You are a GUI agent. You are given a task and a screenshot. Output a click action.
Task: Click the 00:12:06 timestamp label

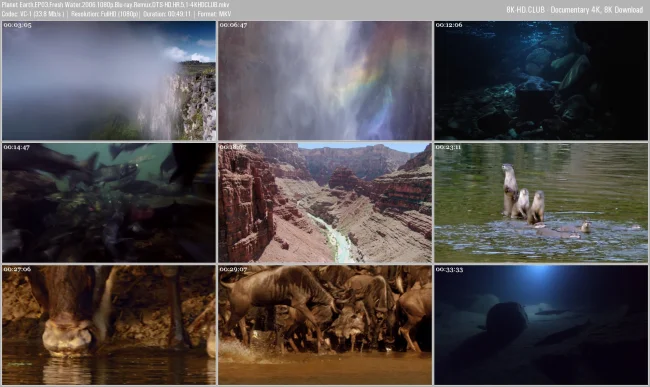pos(449,25)
